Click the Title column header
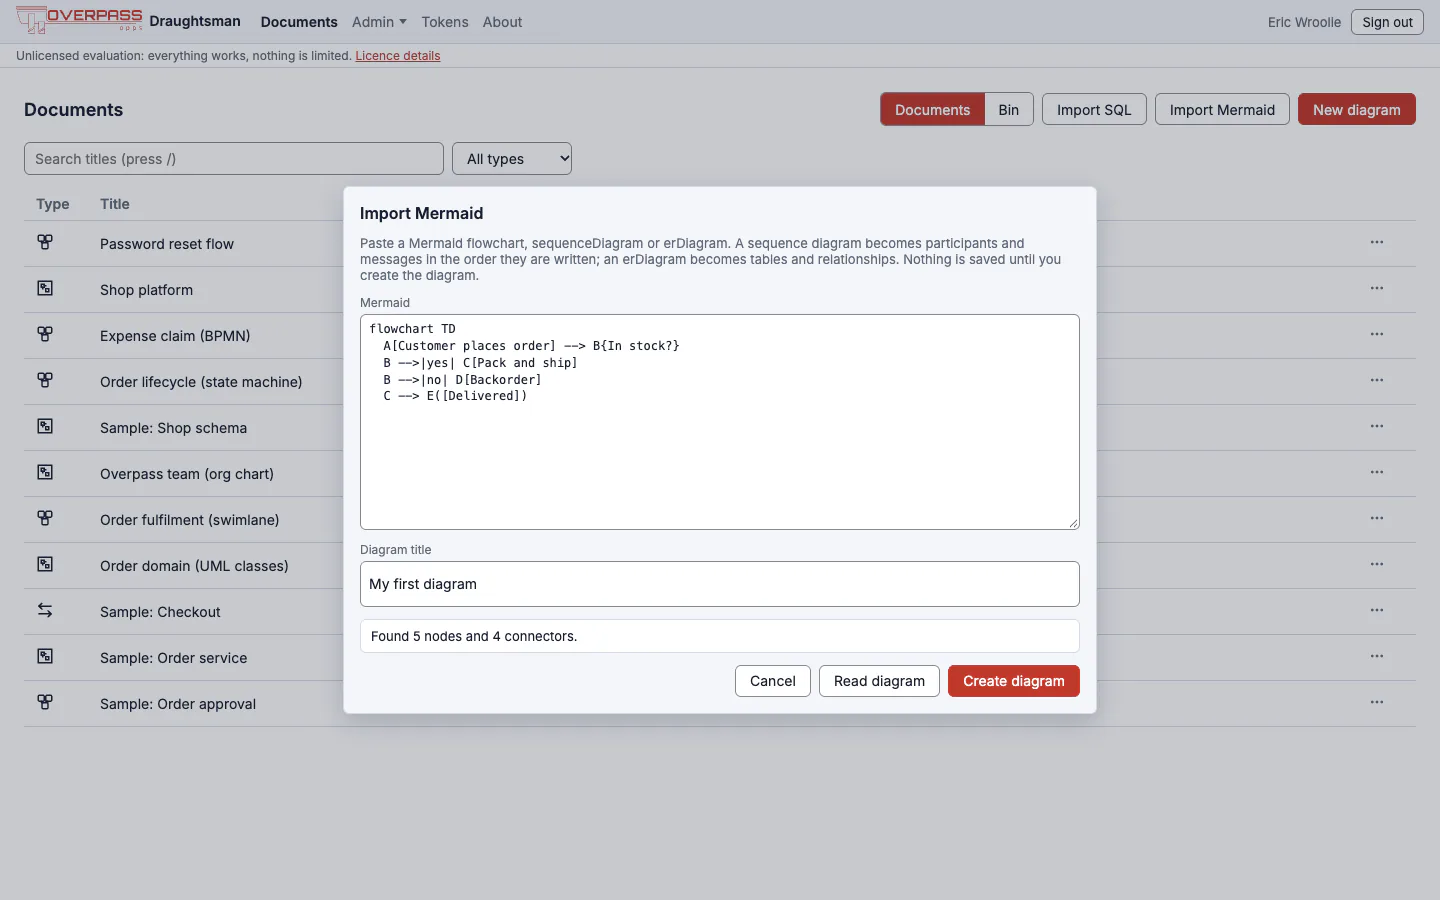1440x900 pixels. [115, 204]
